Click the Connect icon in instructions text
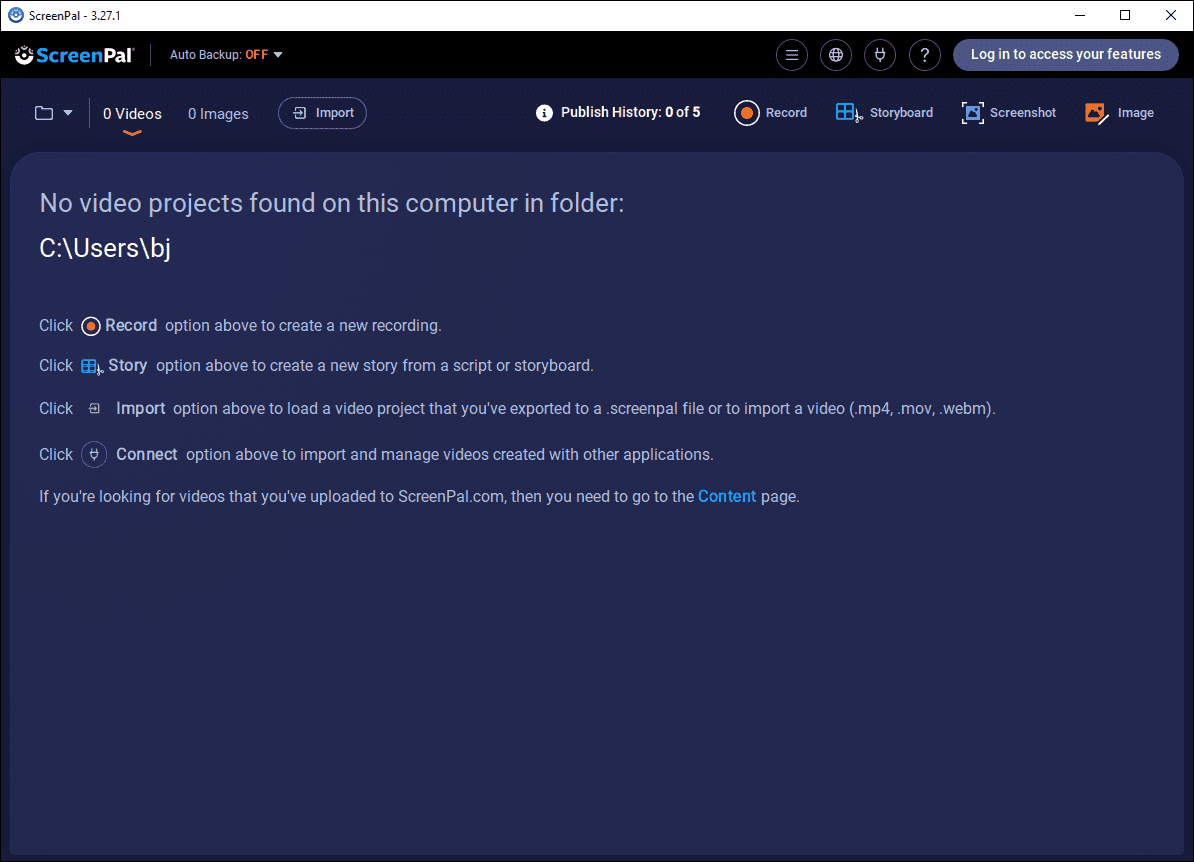1194x862 pixels. pos(94,455)
